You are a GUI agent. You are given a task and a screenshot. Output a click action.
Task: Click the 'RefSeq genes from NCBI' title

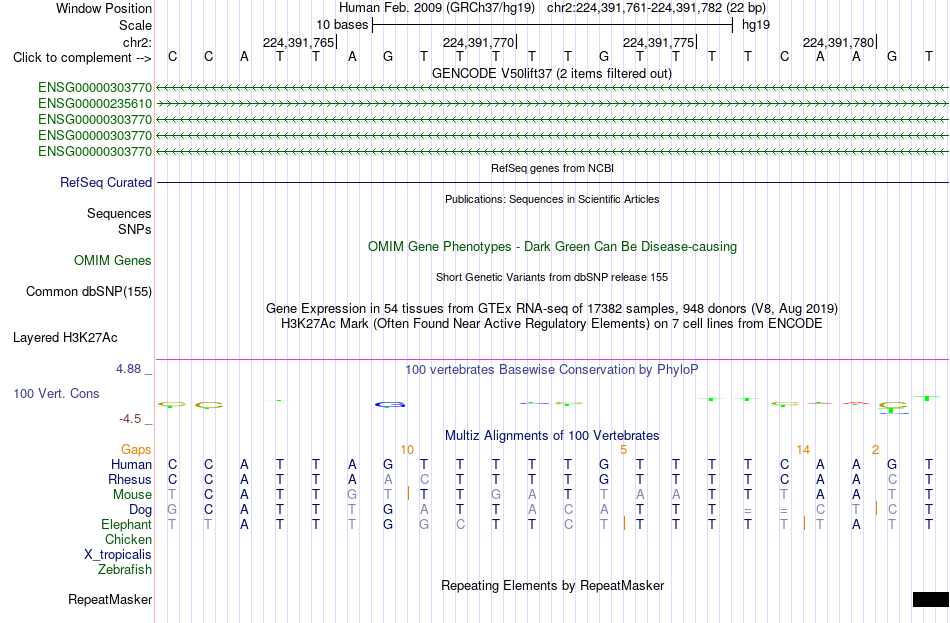(553, 168)
